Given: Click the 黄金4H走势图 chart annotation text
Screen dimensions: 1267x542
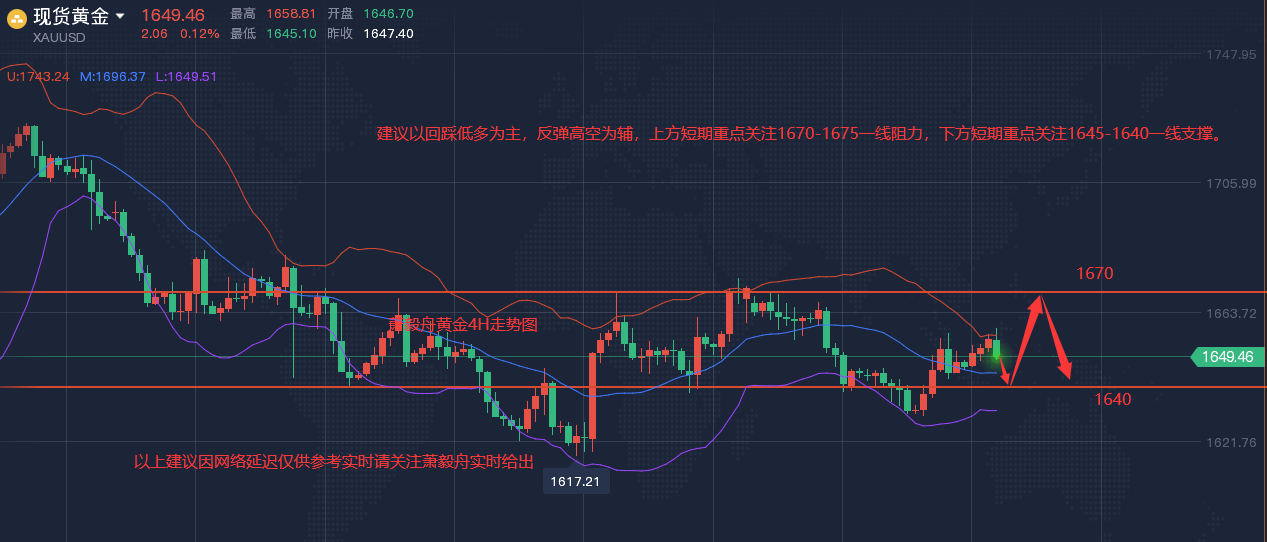Looking at the screenshot, I should pos(463,324).
